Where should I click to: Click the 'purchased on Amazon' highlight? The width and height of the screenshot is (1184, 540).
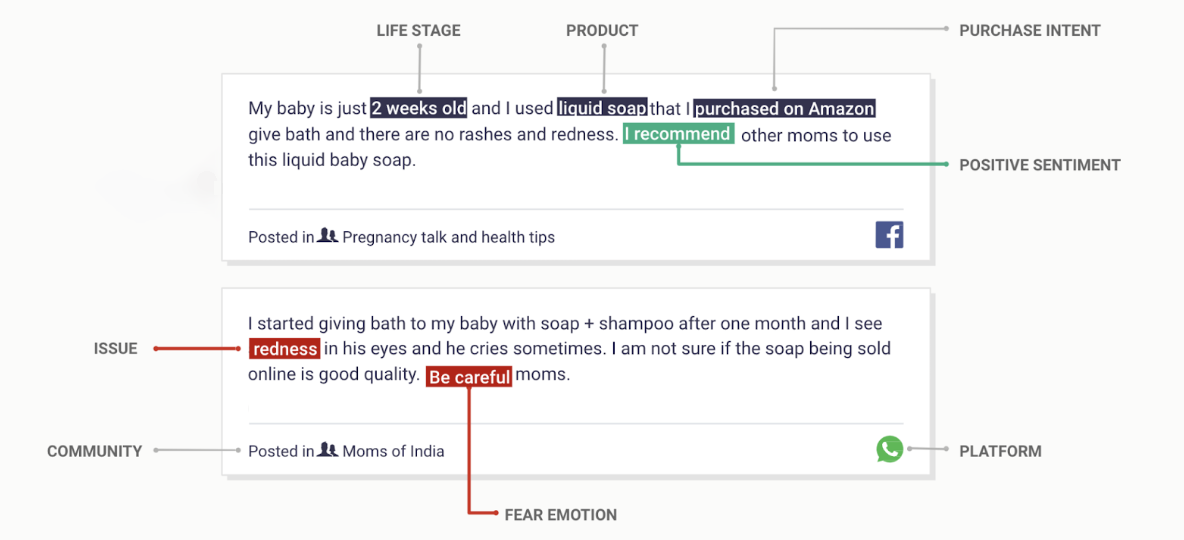[x=785, y=109]
